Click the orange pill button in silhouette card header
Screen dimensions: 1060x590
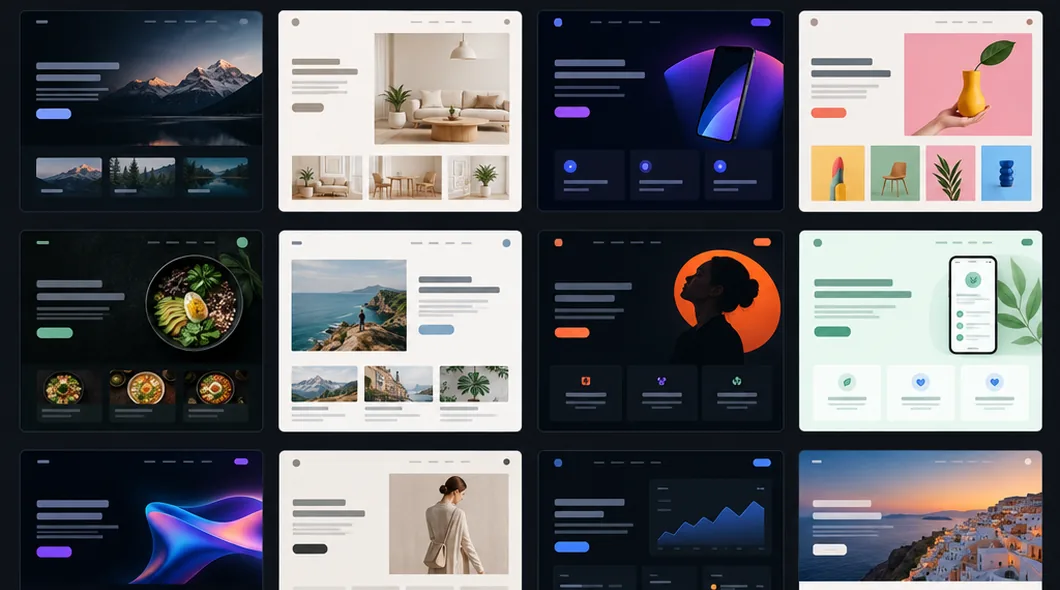(x=762, y=242)
